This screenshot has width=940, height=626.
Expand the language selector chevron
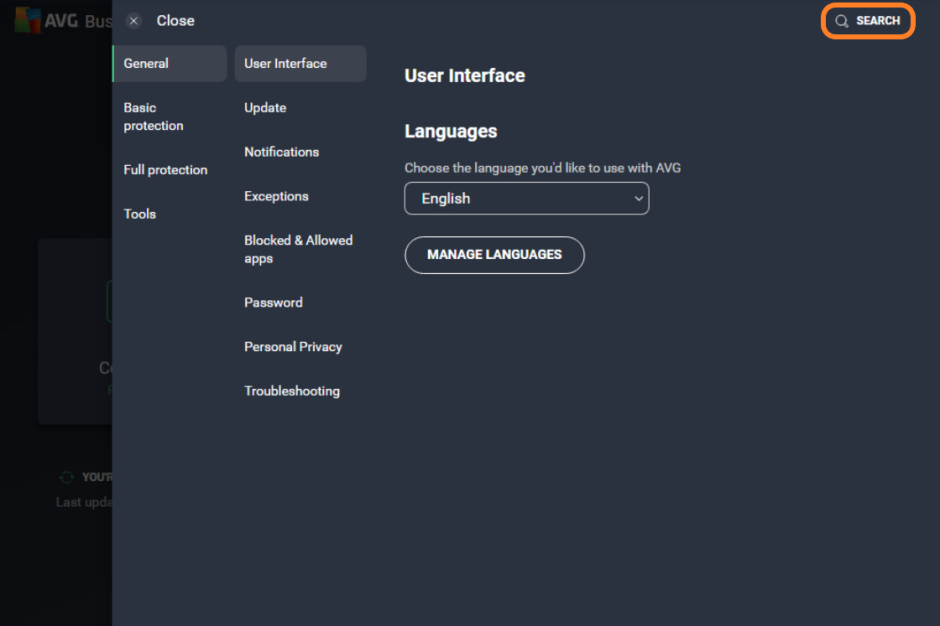click(x=638, y=198)
